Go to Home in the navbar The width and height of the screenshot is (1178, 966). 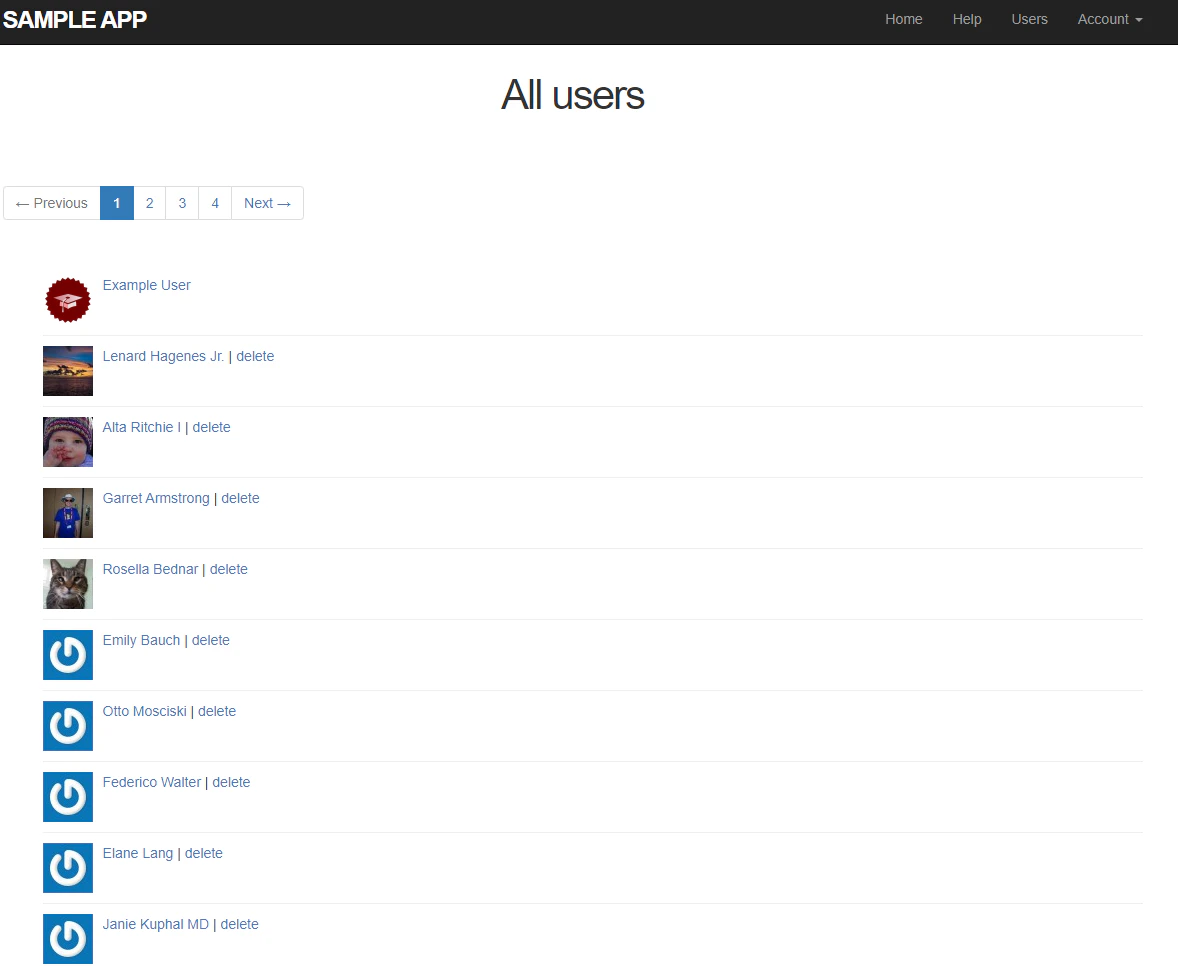click(903, 20)
